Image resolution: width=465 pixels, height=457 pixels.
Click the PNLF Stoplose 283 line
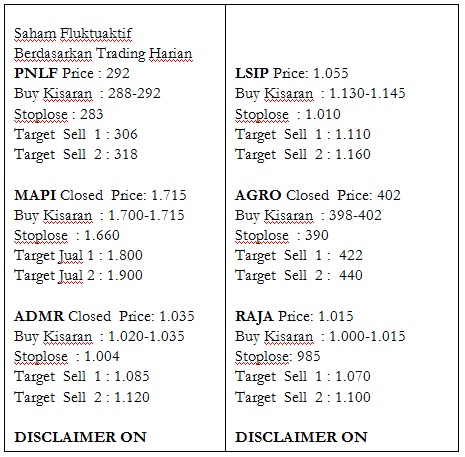point(59,115)
